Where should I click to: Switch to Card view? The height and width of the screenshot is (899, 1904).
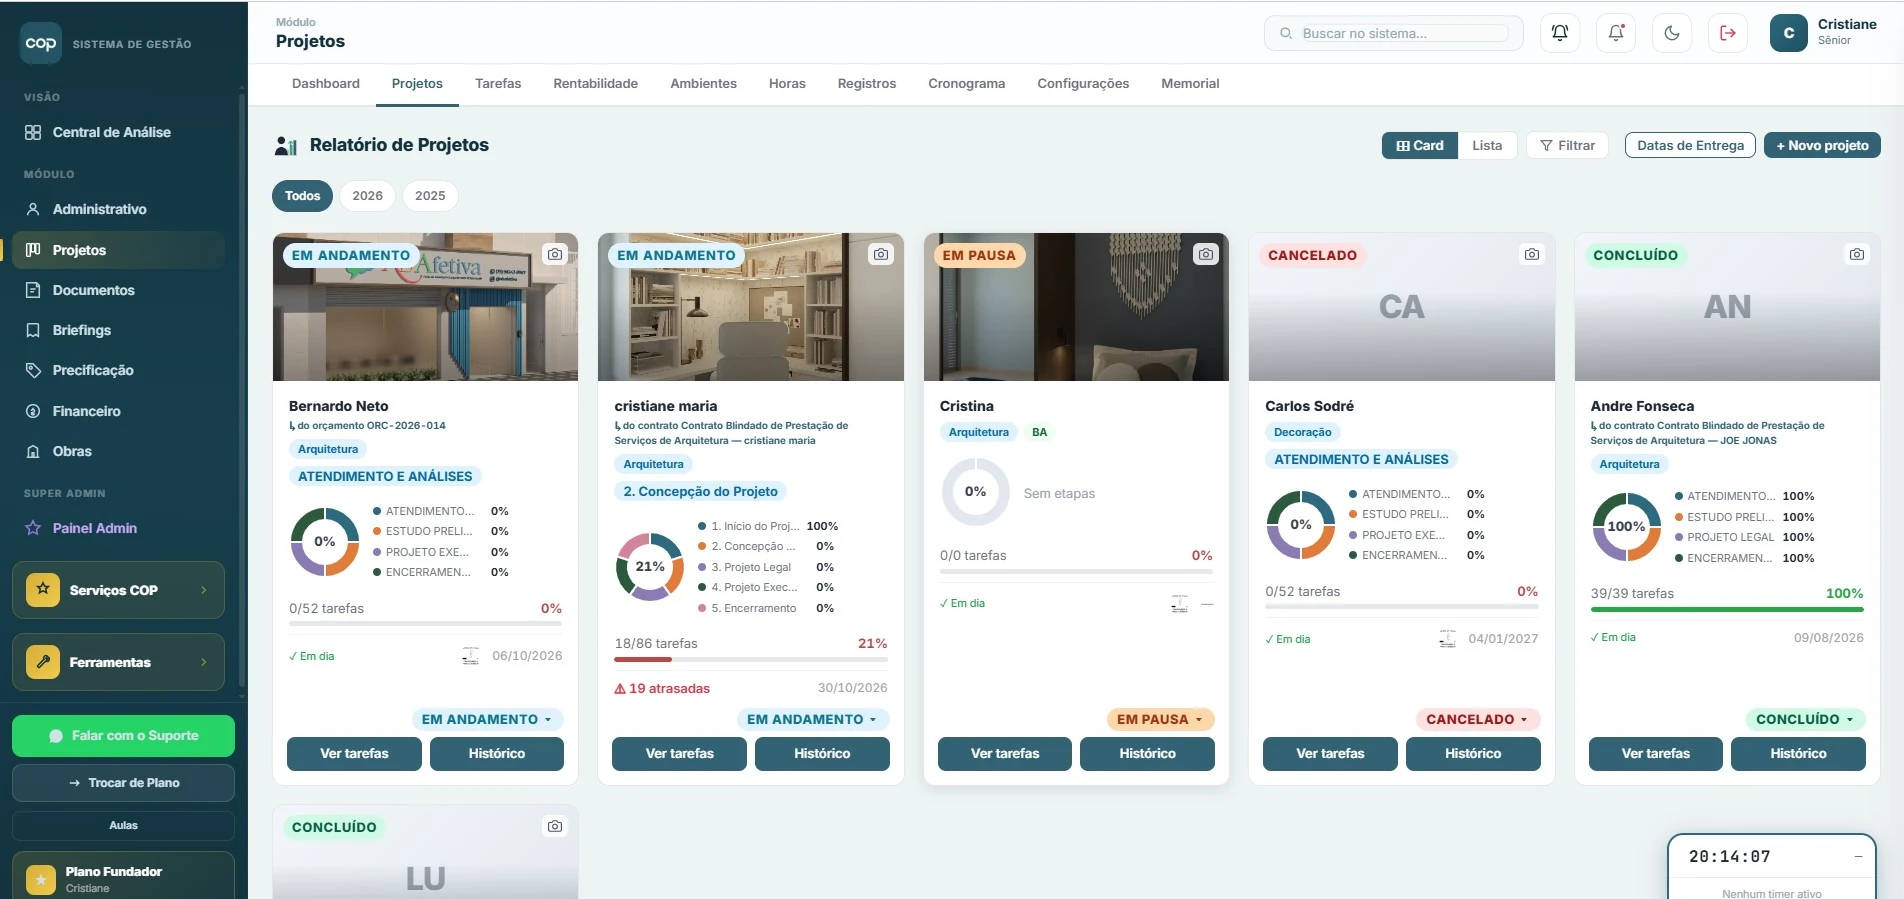1420,145
